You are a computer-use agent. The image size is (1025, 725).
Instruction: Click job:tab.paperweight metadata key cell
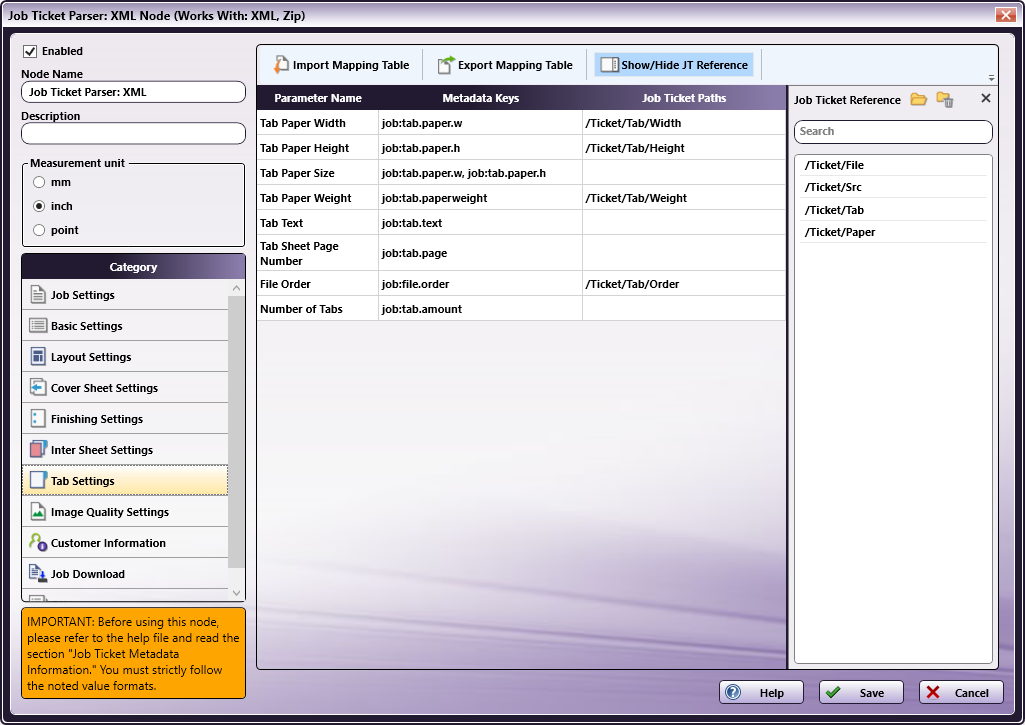[480, 198]
